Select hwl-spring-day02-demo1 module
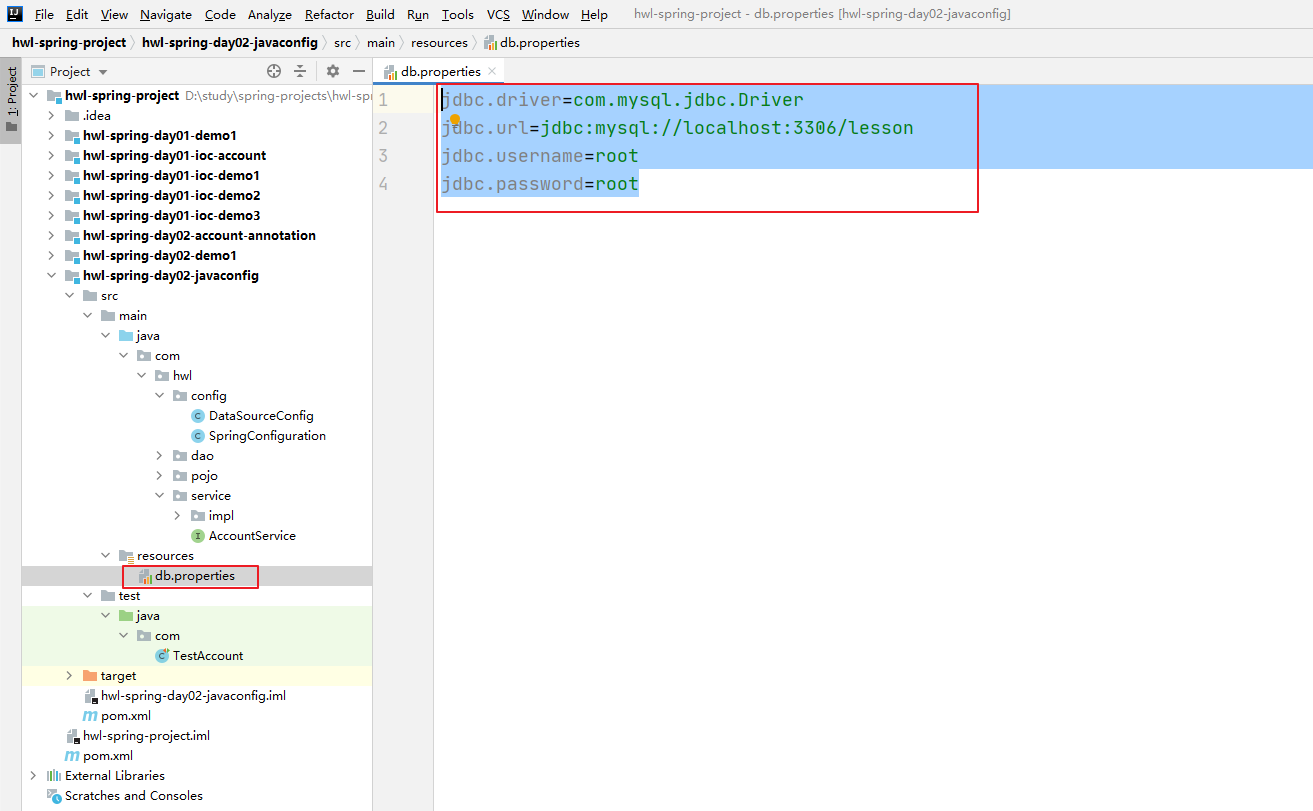The width and height of the screenshot is (1313, 811). (160, 256)
